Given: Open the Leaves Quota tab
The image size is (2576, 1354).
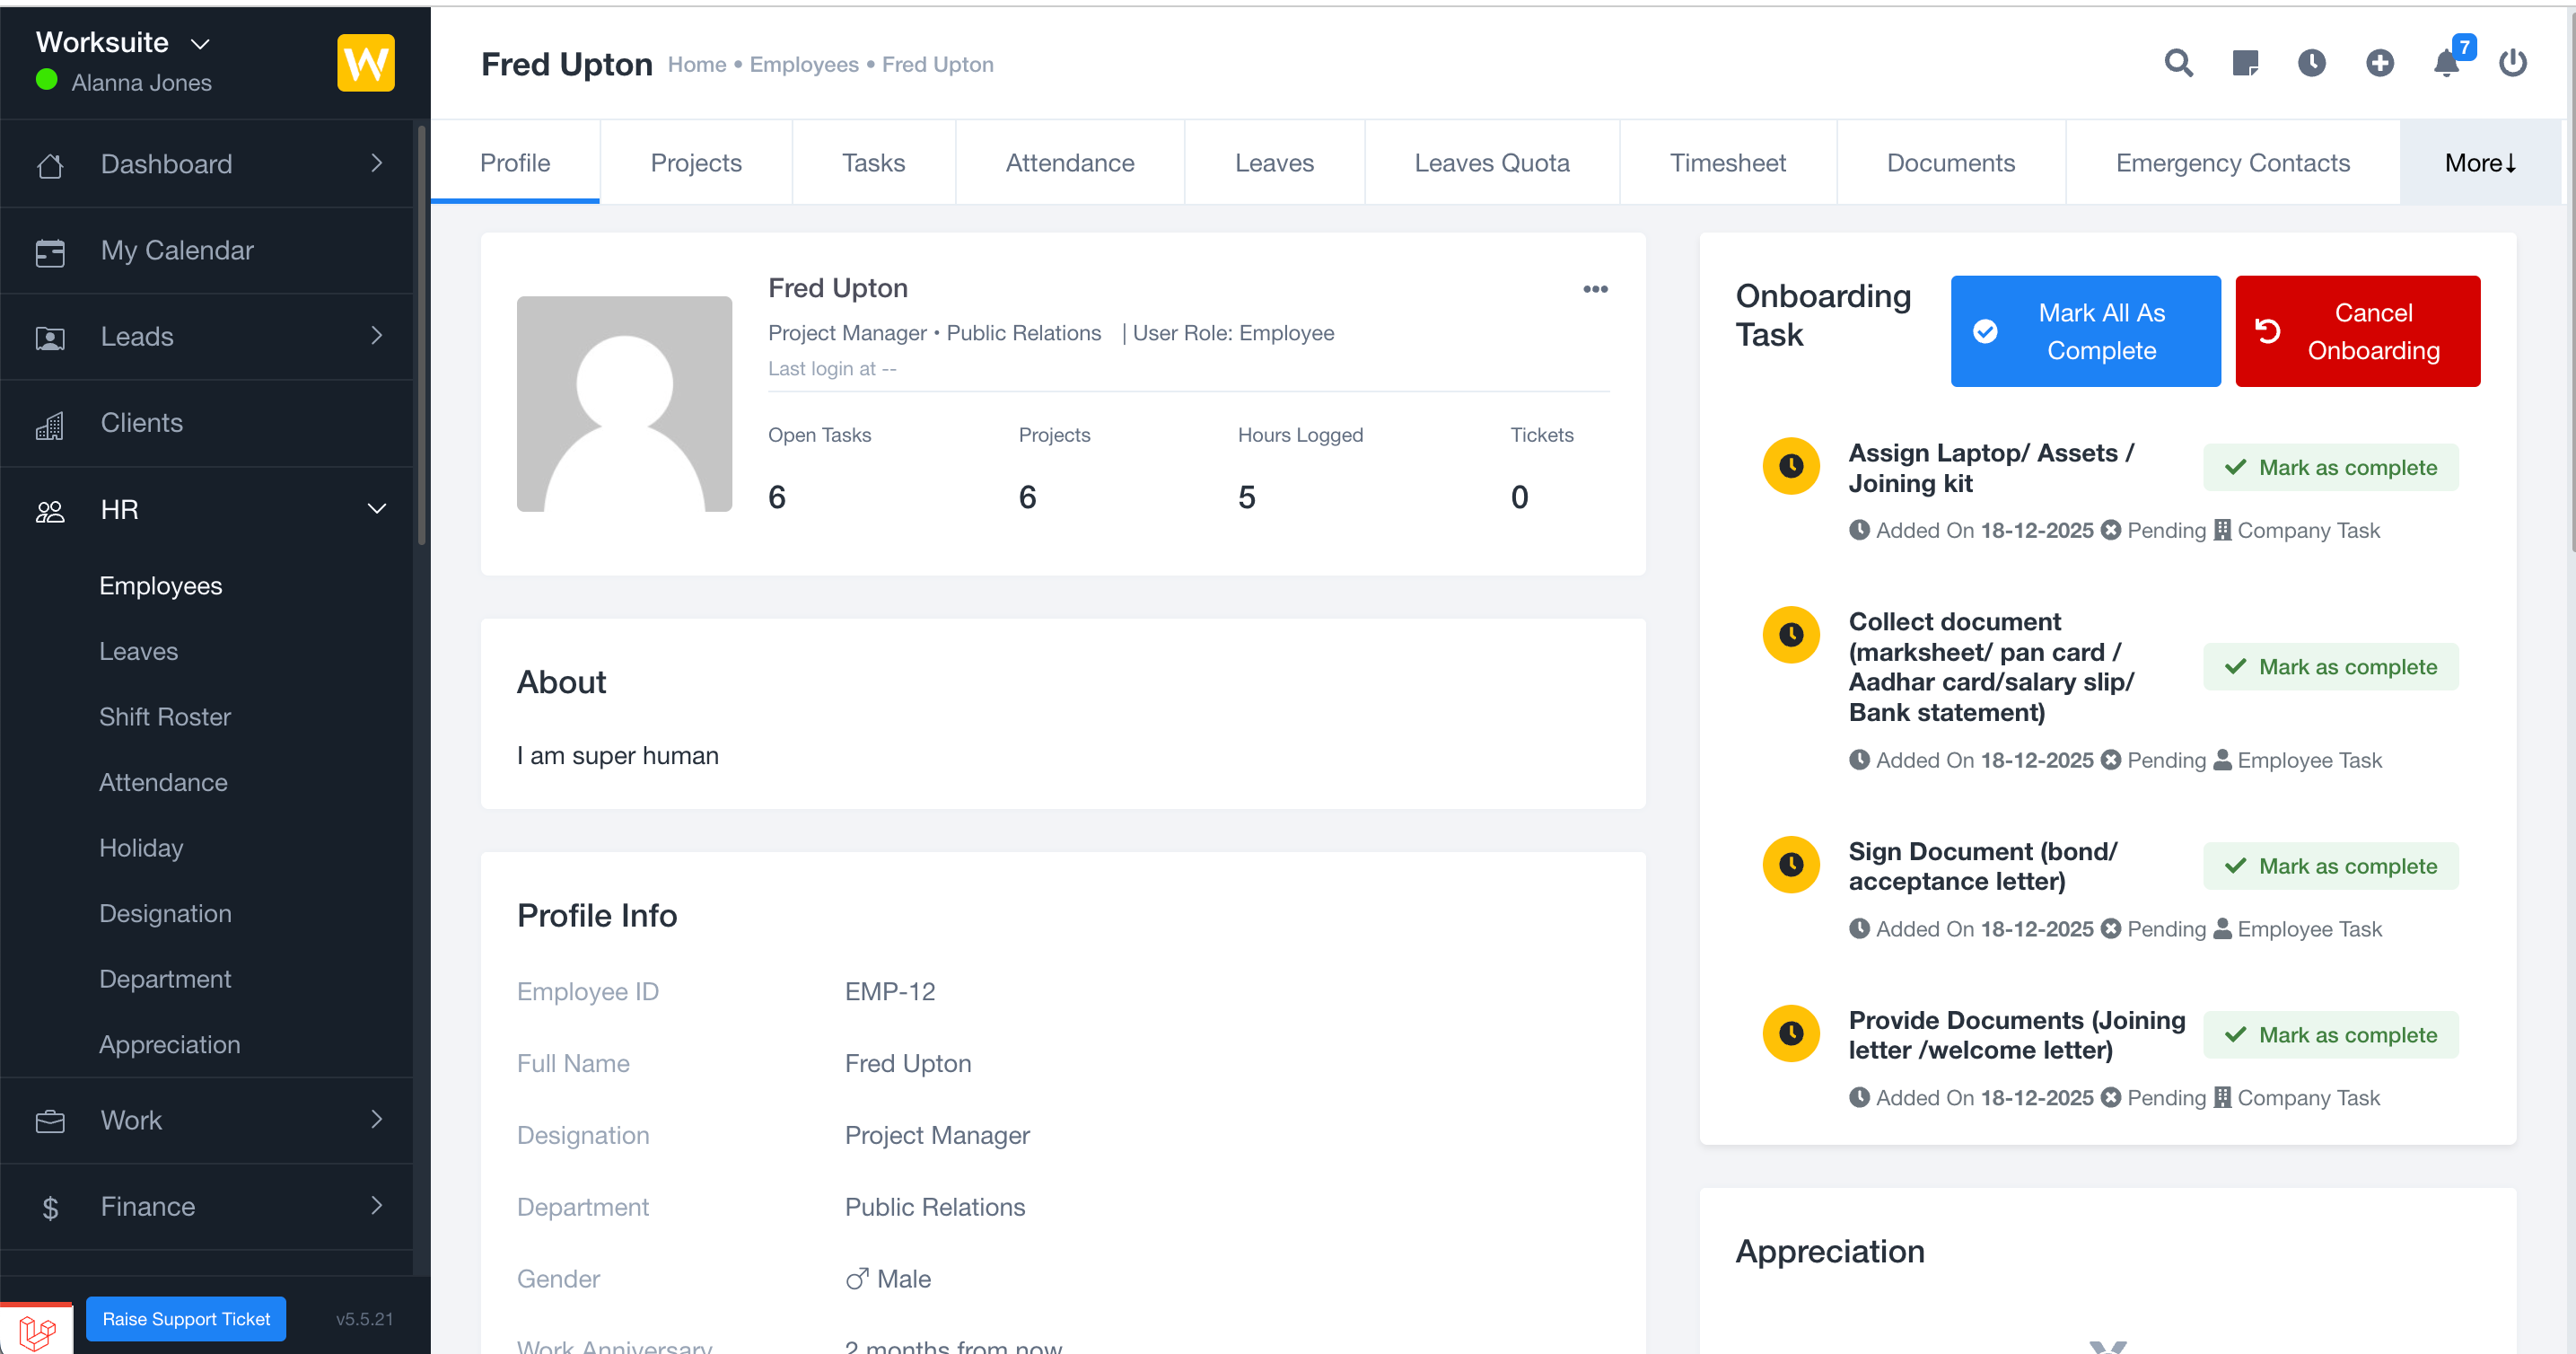Looking at the screenshot, I should click(x=1491, y=163).
